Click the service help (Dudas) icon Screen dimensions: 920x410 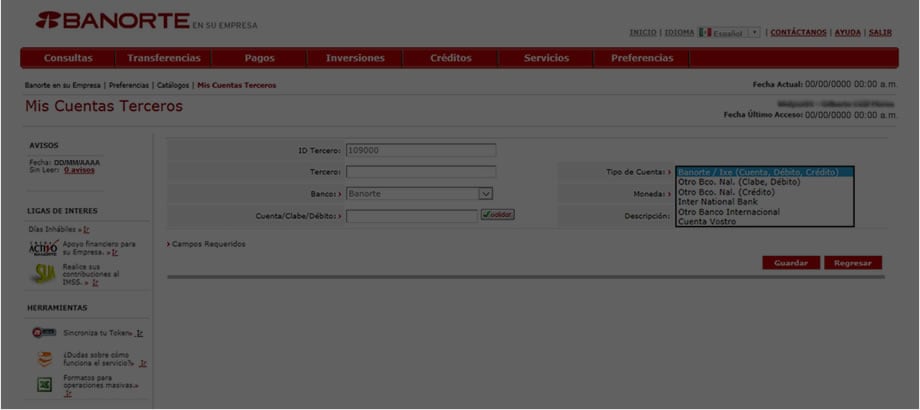[45, 359]
